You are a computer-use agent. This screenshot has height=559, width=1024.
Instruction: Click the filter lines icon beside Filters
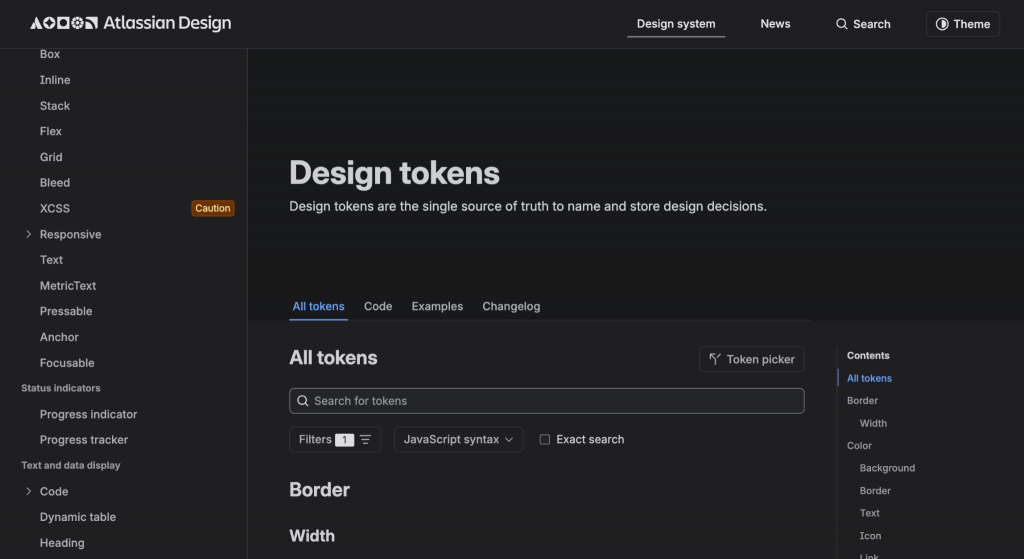(366, 439)
